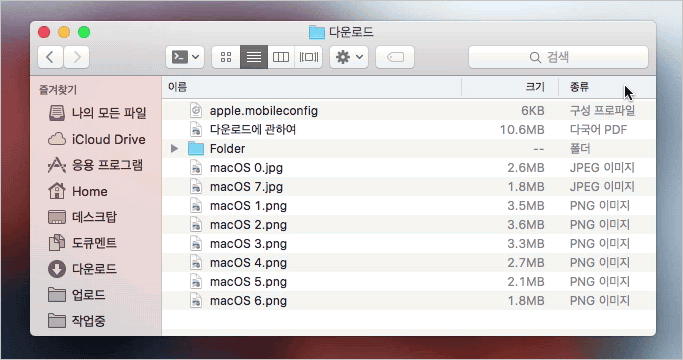
Task: Click the 폴더 kind value
Action: [580, 149]
